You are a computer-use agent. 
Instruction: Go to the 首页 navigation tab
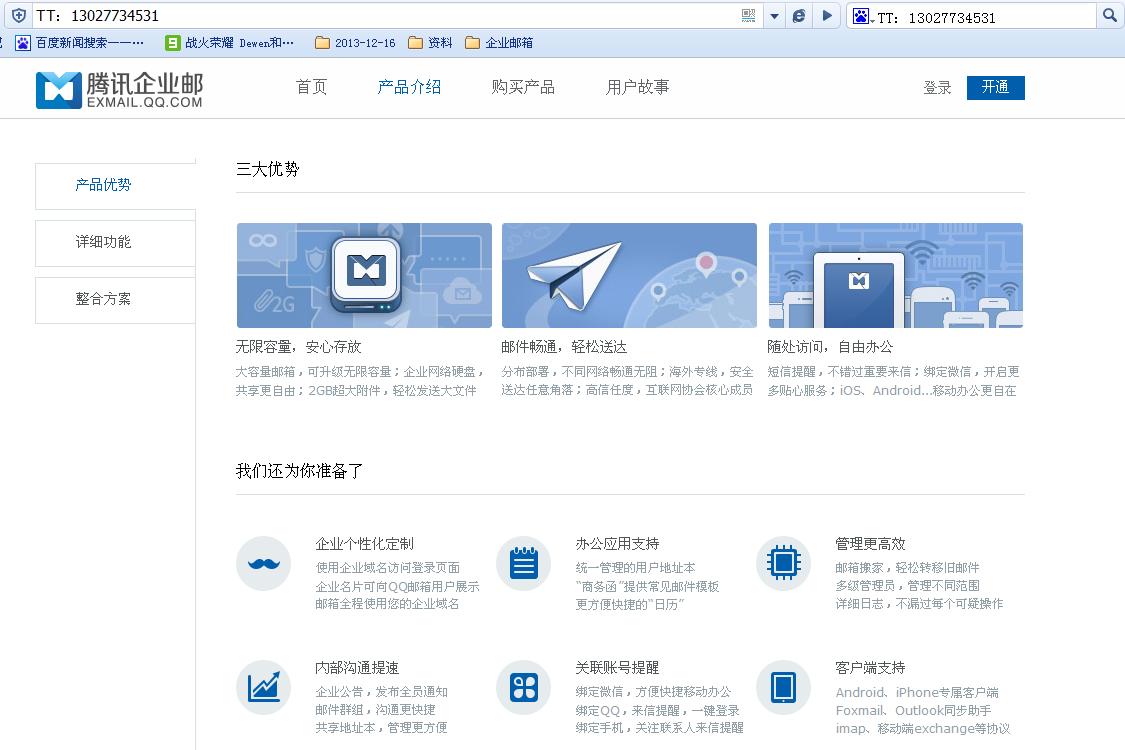[x=311, y=87]
